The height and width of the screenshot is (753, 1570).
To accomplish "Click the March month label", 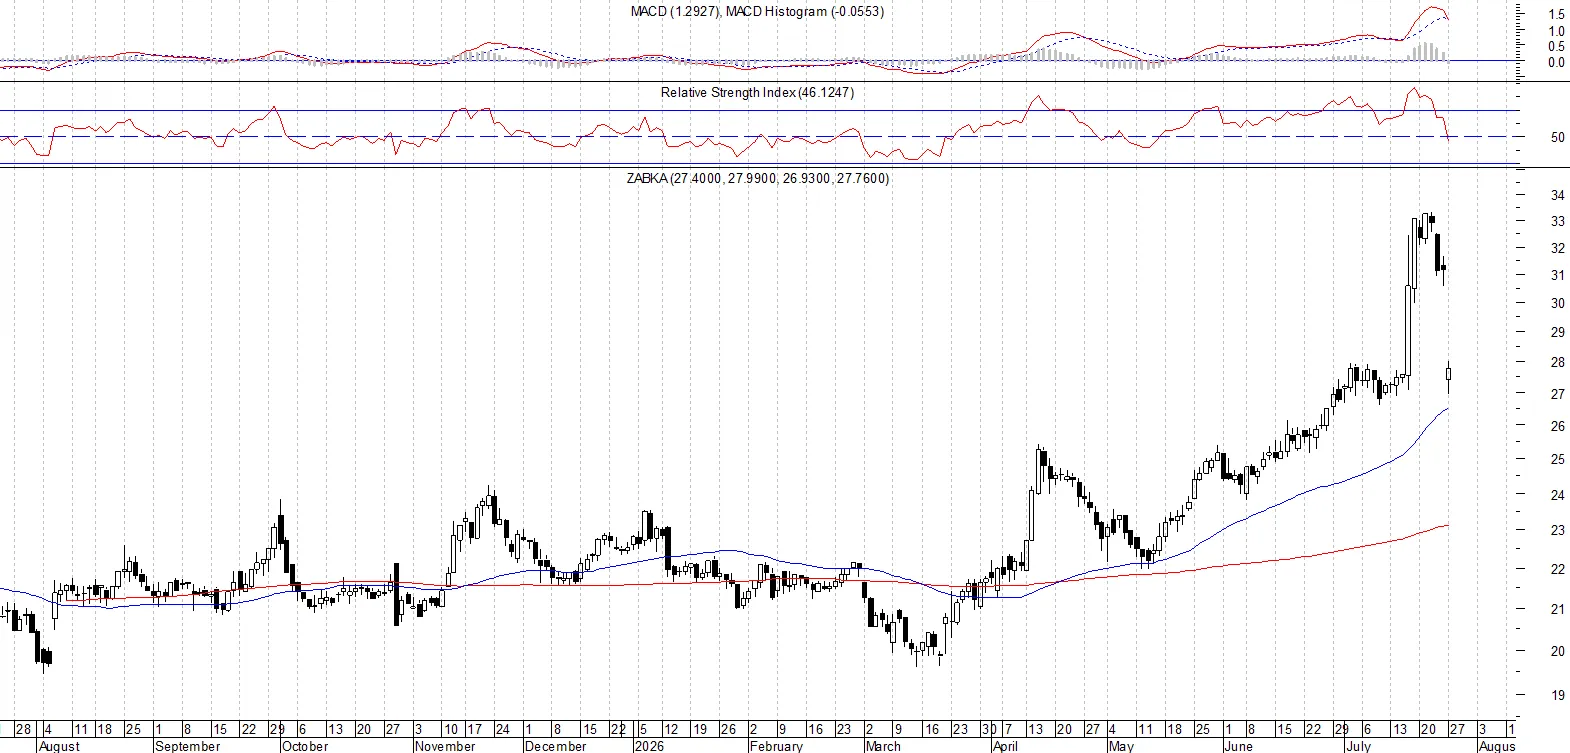I will coord(883,746).
